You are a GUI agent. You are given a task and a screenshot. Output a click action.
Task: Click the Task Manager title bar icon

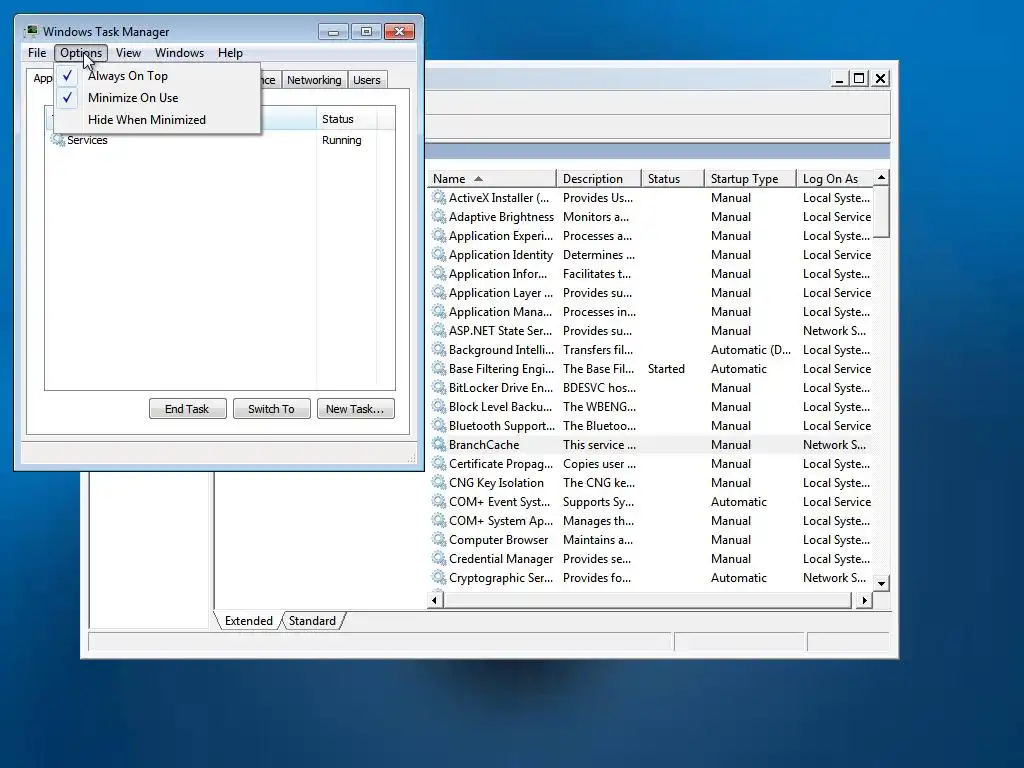pyautogui.click(x=31, y=31)
